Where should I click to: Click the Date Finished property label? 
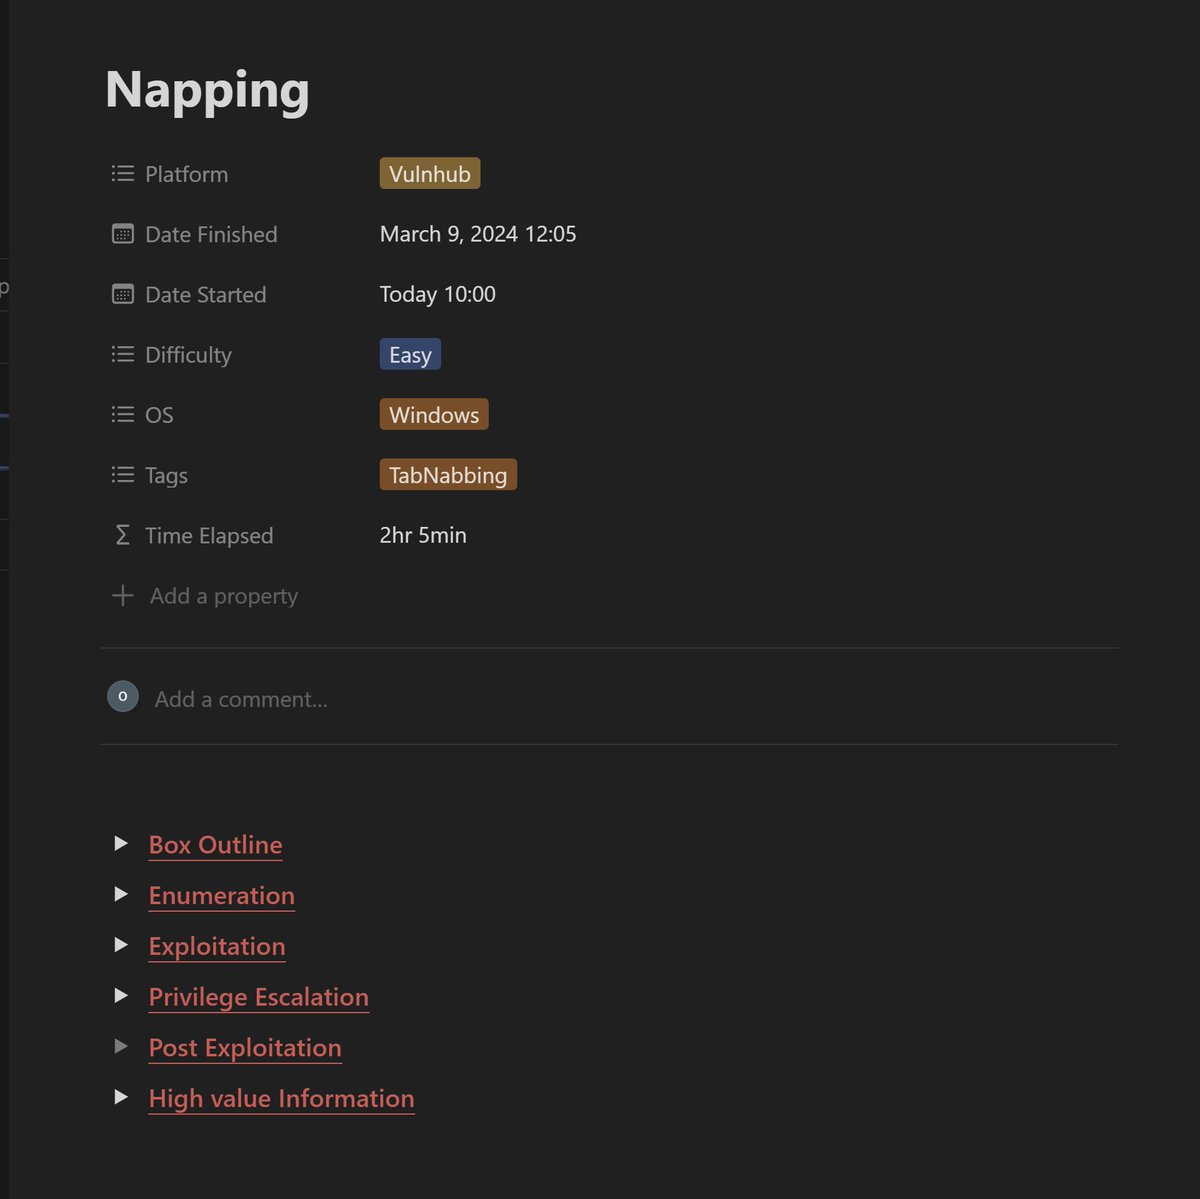tap(211, 234)
